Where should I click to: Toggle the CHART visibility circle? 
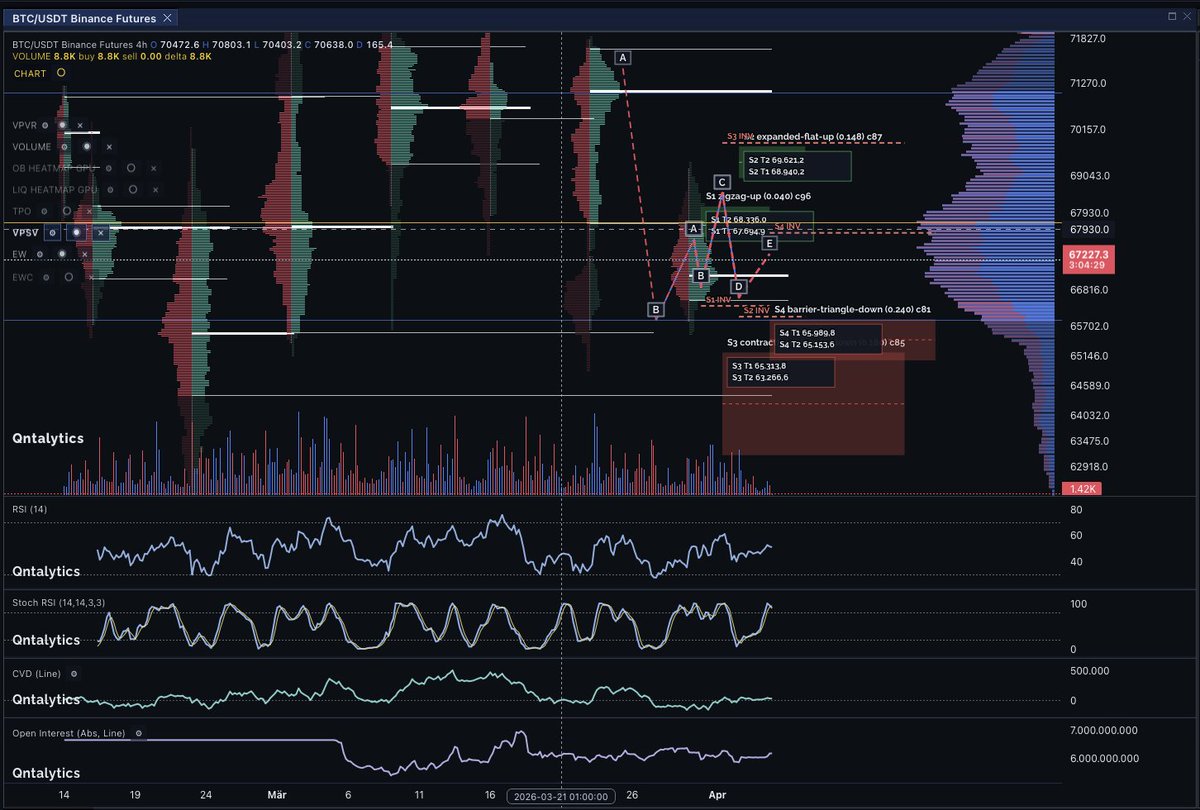tap(61, 73)
